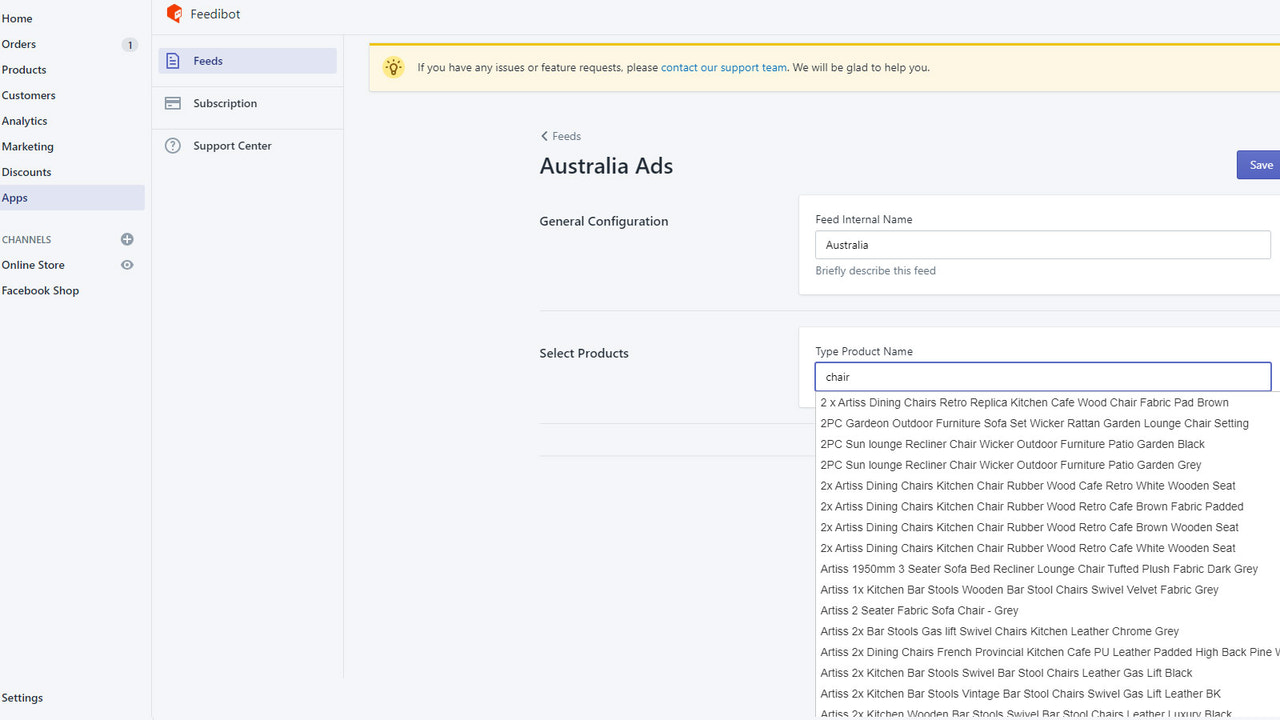Screen dimensions: 1280x720
Task: Toggle Online Store visibility
Action: pyautogui.click(x=127, y=264)
